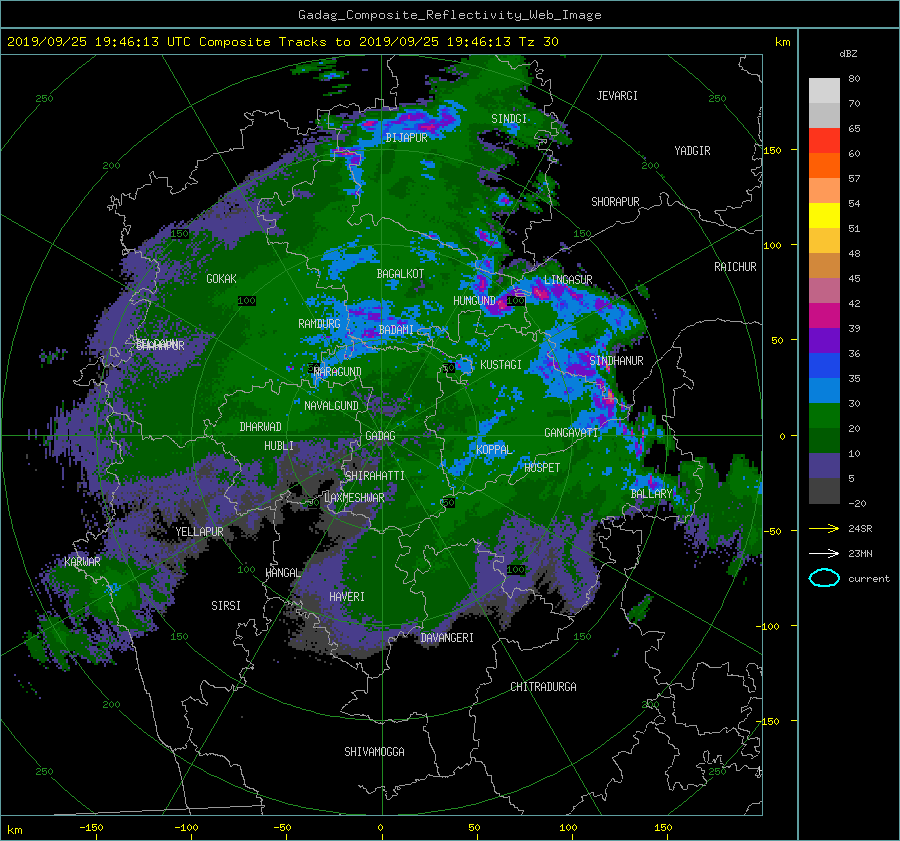Screen dimensions: 900x841
Task: Click the 80 value atop the dBZ scale
Action: pos(854,79)
